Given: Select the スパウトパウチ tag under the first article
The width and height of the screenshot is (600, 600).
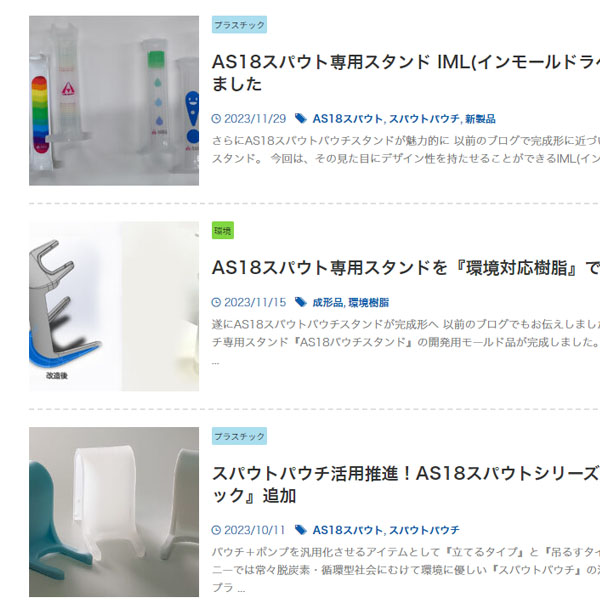Looking at the screenshot, I should [x=424, y=119].
